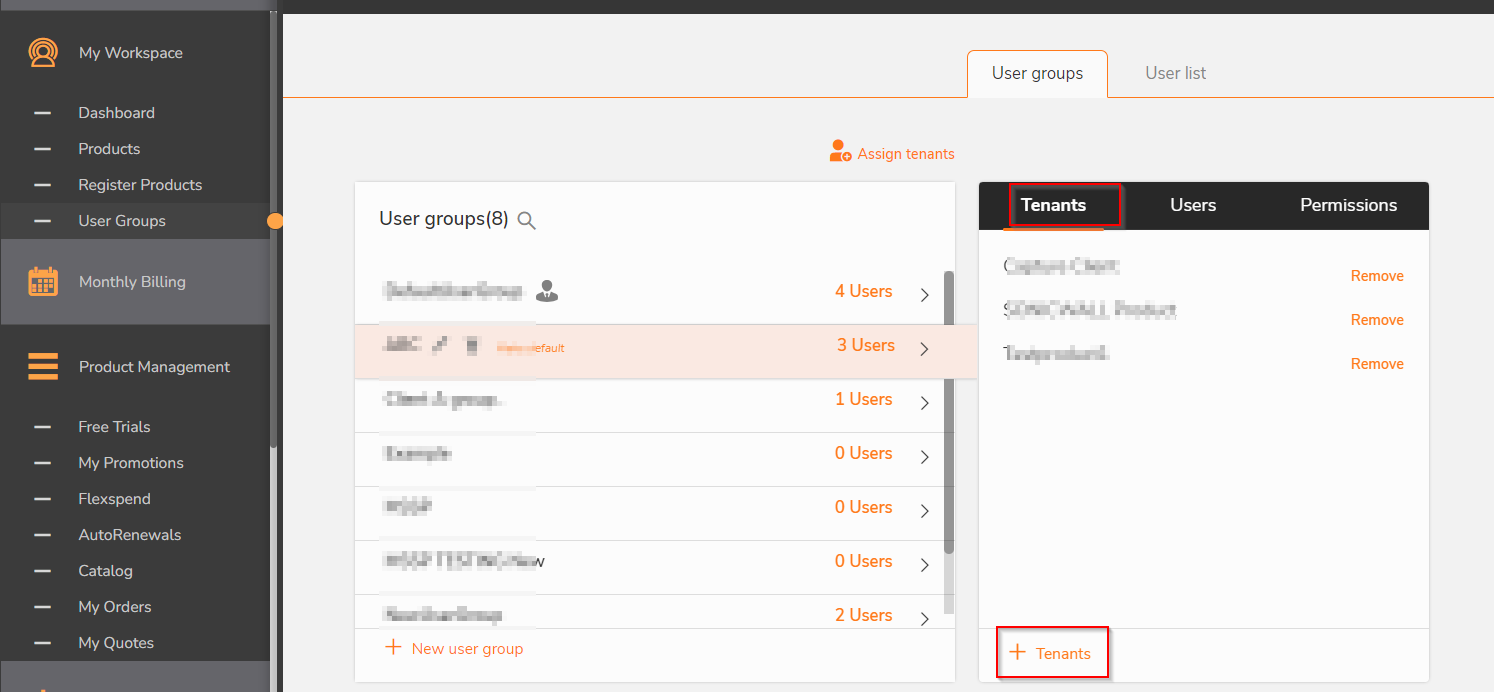Remove the topmost tenant in the list
The height and width of the screenshot is (692, 1494).
tap(1377, 276)
